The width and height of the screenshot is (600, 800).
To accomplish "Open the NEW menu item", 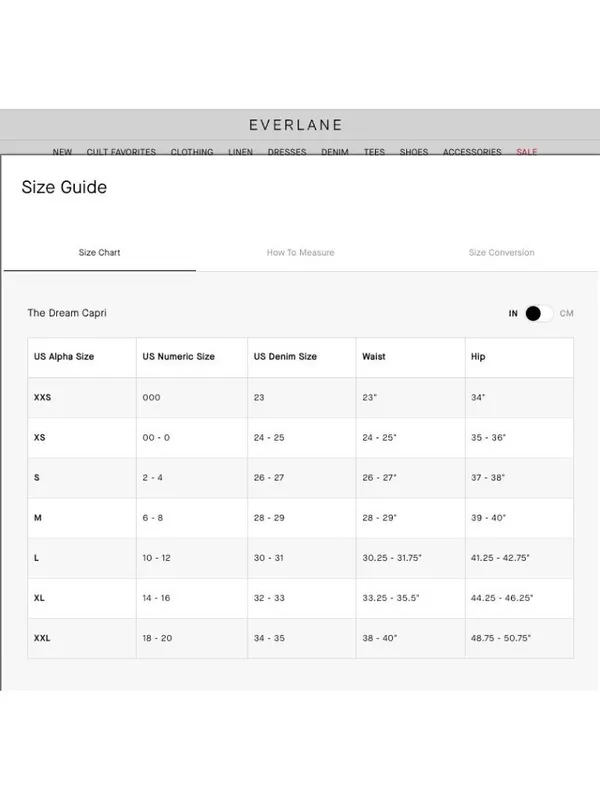I will (62, 152).
